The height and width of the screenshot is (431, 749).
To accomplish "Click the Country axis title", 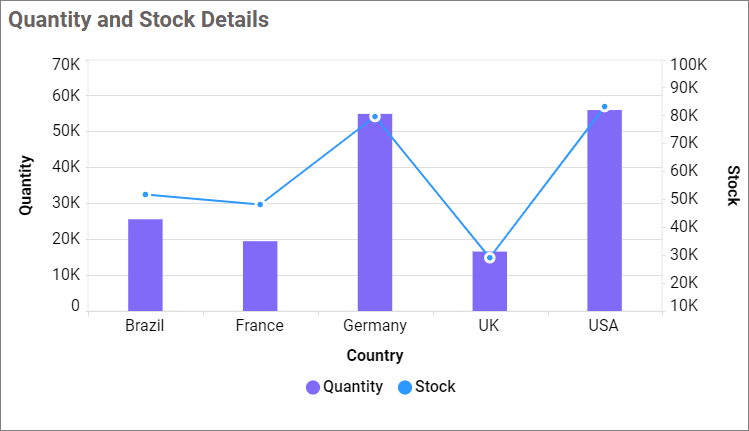I will click(375, 355).
